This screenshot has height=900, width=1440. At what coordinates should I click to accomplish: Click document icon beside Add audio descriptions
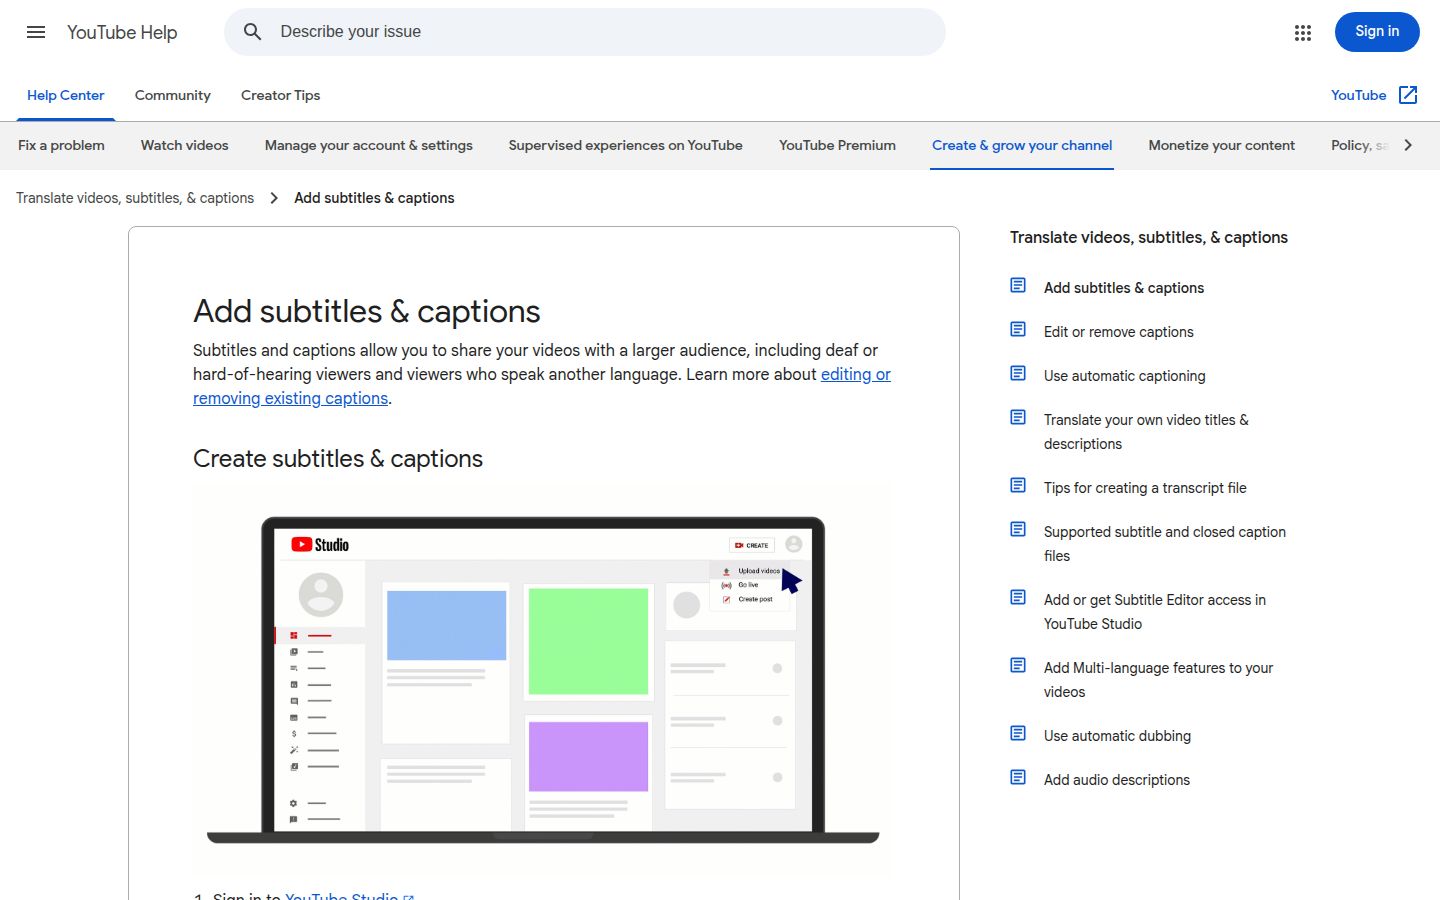[1018, 778]
